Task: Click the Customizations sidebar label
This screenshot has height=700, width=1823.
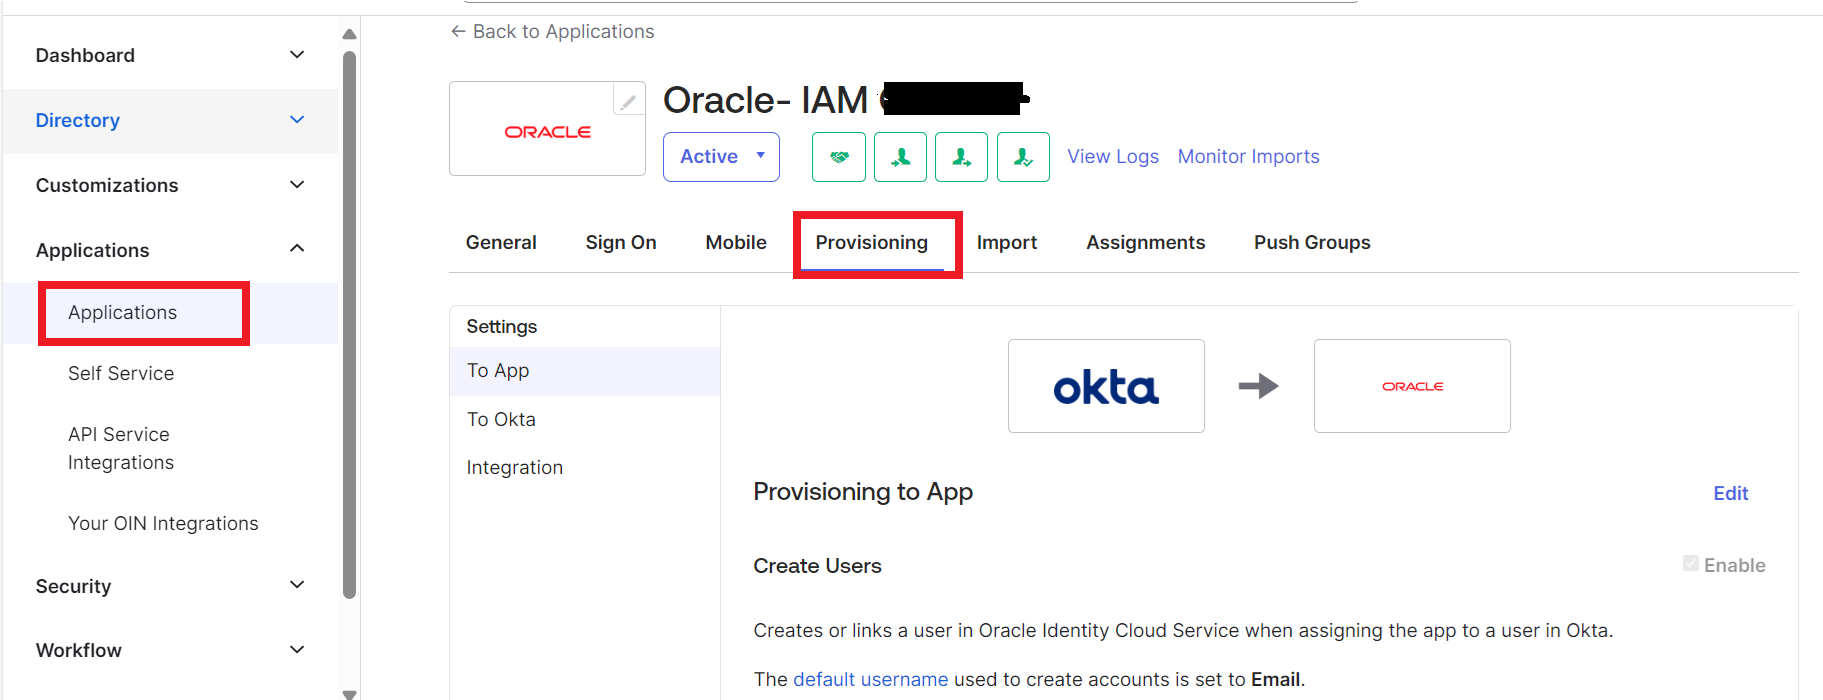Action: coord(107,185)
